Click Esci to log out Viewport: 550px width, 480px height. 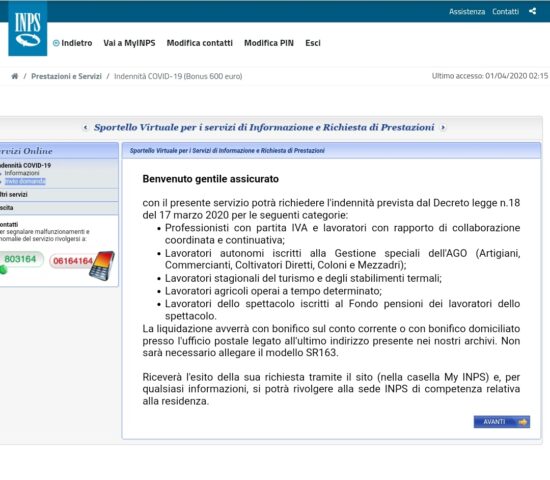tap(313, 43)
